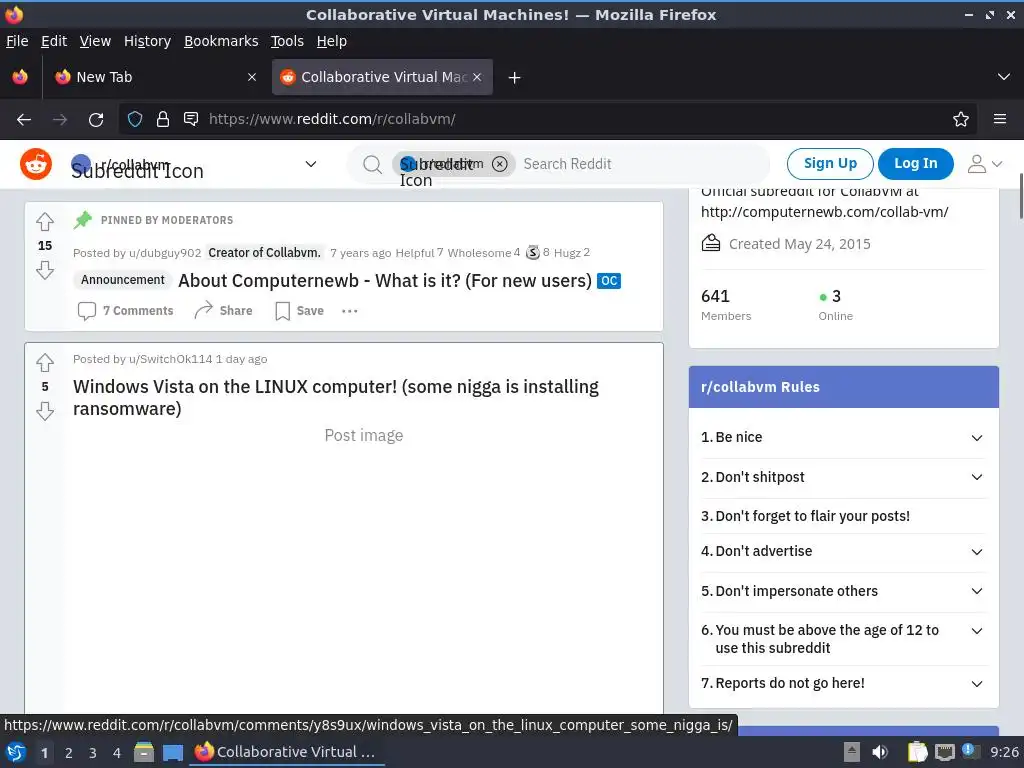Click the Firefox View icon in tab bar
This screenshot has width=1024, height=768.
(x=20, y=77)
